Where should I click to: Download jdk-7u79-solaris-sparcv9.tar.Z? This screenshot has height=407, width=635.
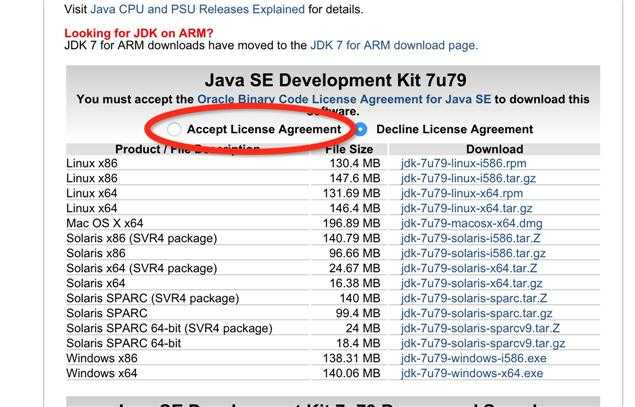(x=480, y=328)
